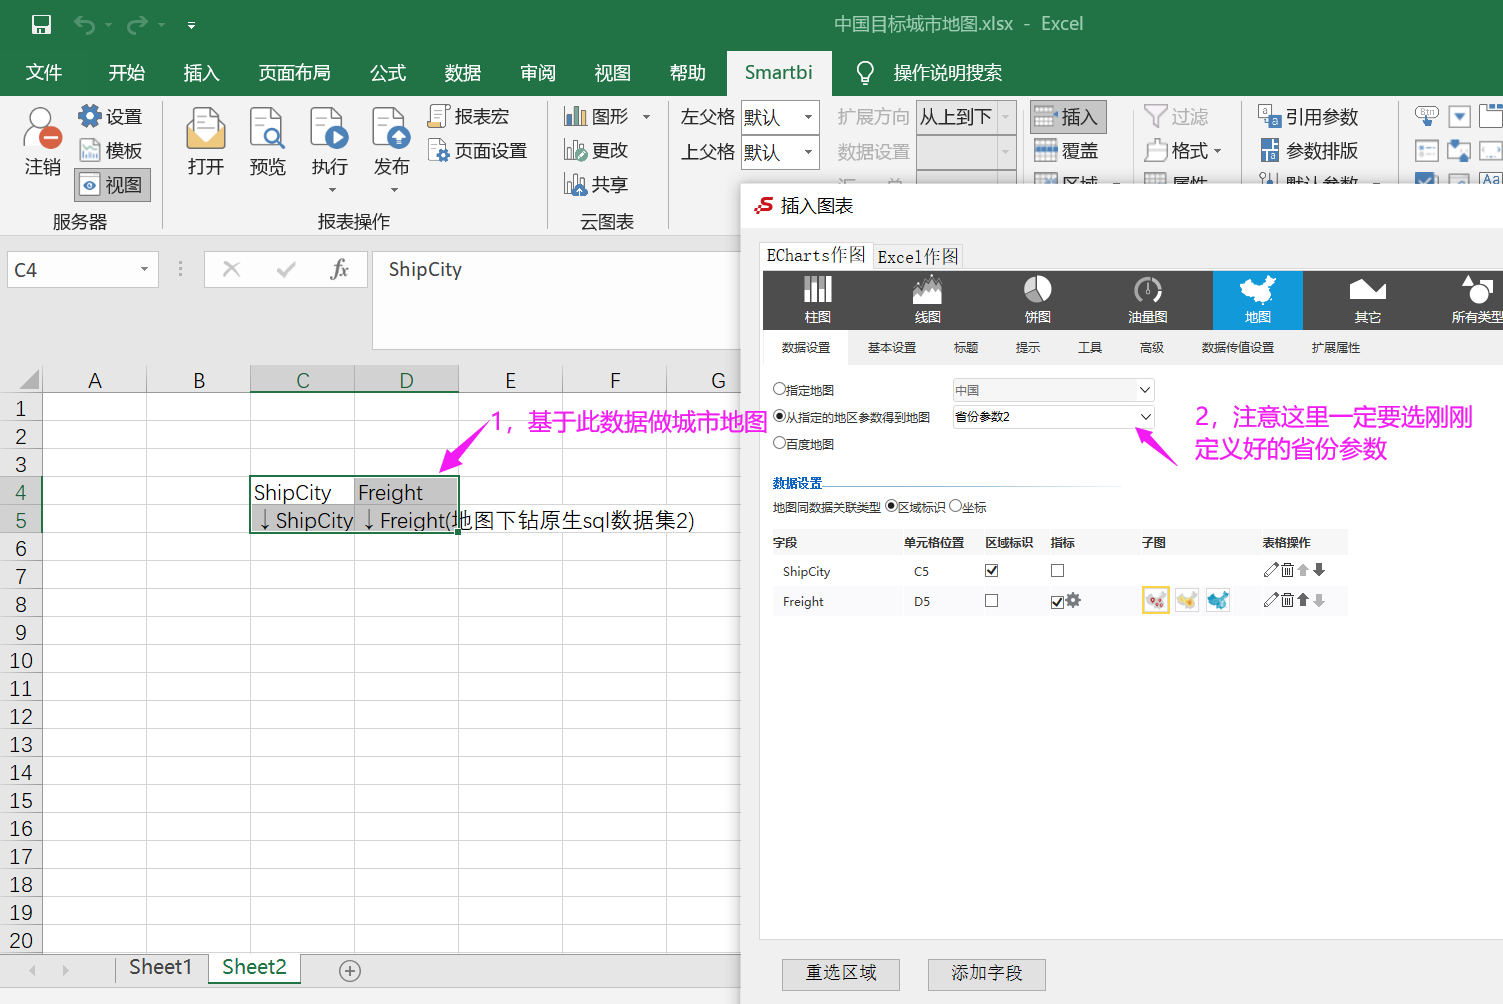Select the 地图 map chart type

coord(1258,300)
